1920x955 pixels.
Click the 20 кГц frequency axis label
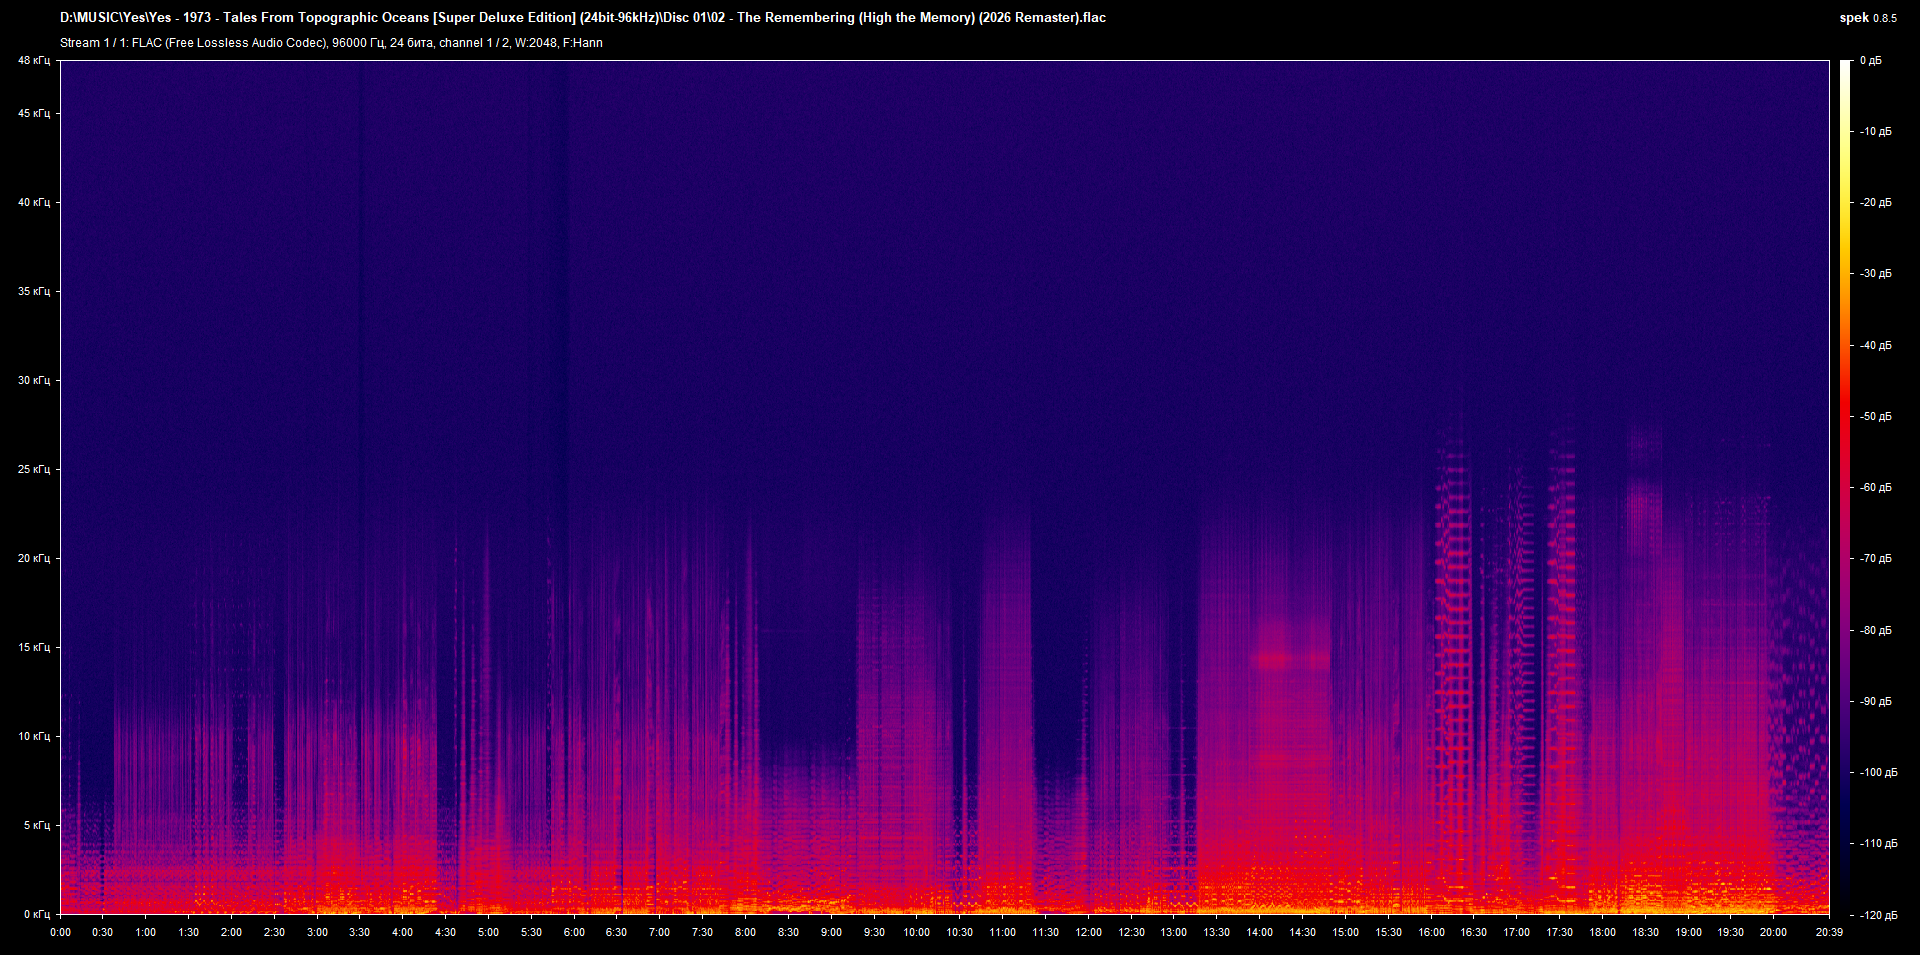34,559
